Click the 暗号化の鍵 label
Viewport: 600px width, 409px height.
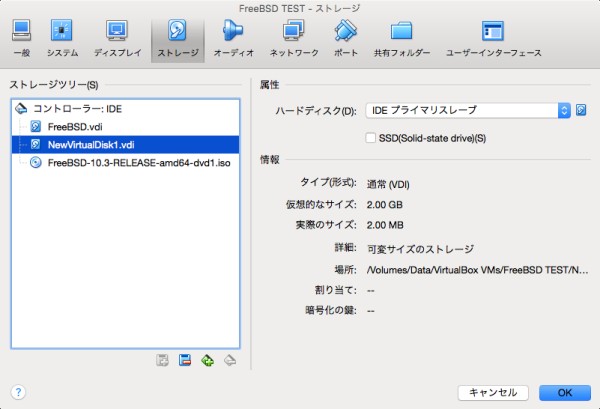(x=331, y=310)
